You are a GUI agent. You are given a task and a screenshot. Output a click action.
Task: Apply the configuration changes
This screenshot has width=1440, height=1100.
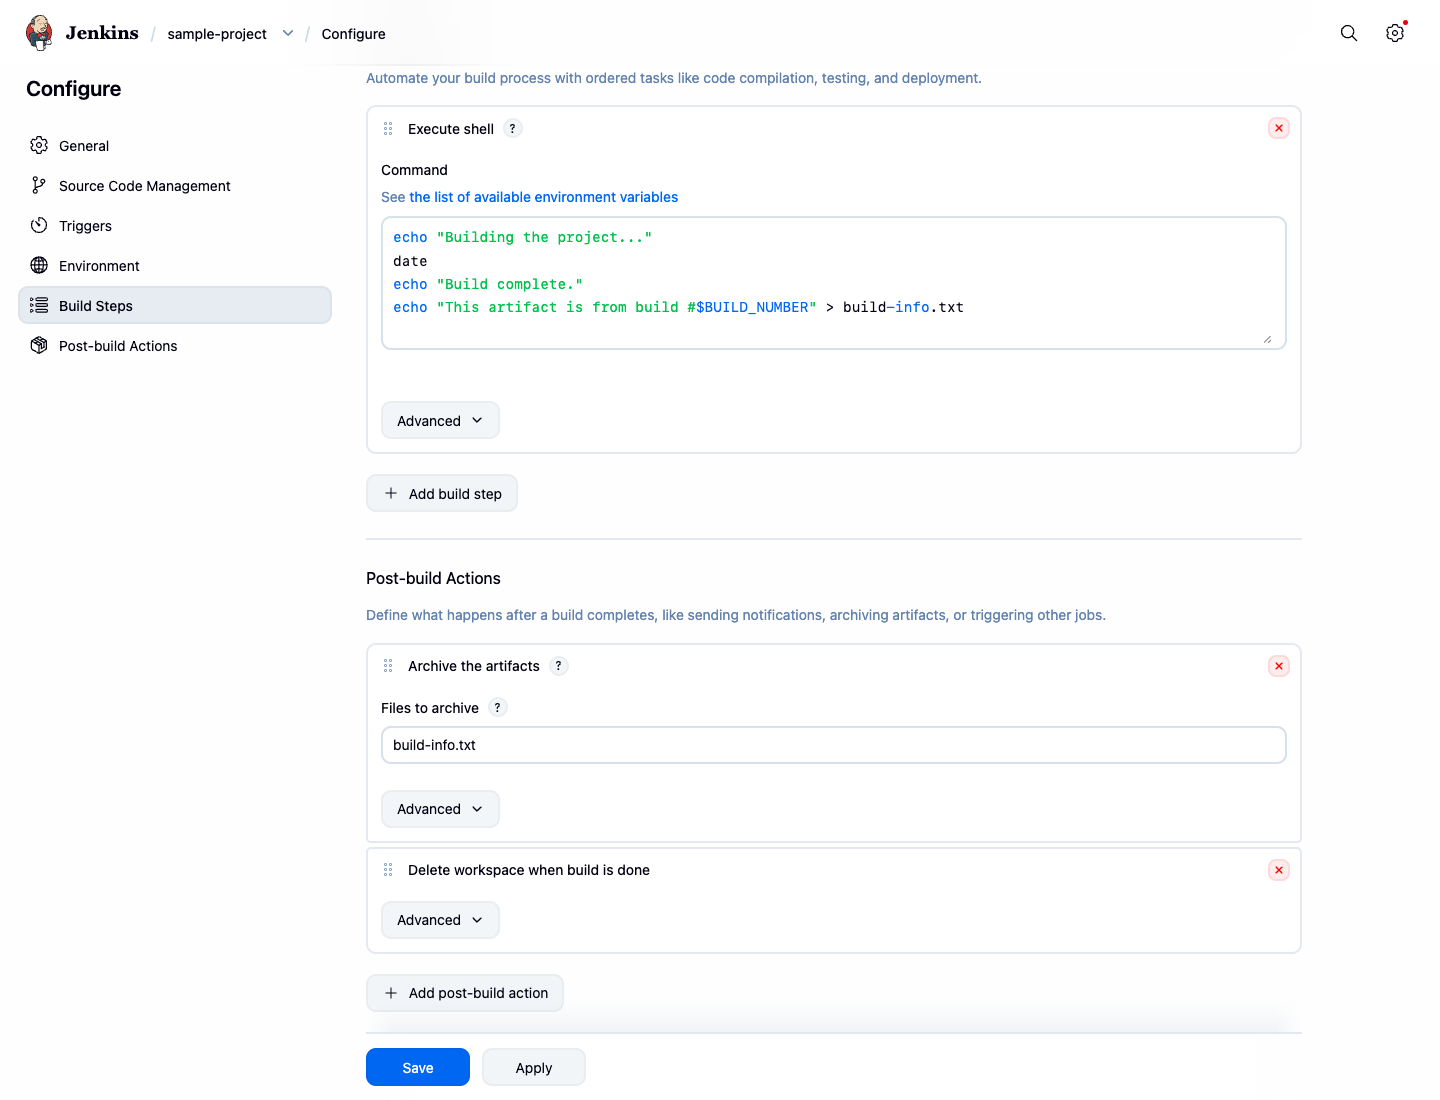pos(534,1067)
